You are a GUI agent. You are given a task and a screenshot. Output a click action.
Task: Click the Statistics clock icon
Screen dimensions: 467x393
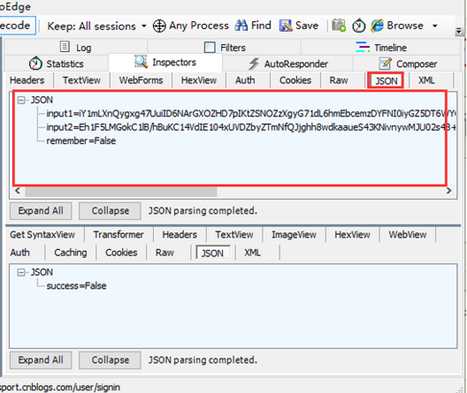(35, 63)
